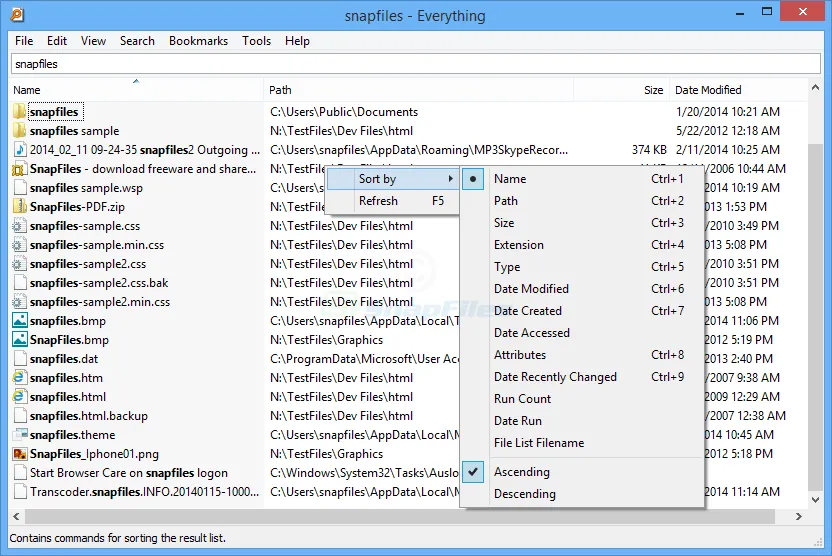This screenshot has width=832, height=556.
Task: Click the horizontal scrollbar left arrow
Action: 16,516
